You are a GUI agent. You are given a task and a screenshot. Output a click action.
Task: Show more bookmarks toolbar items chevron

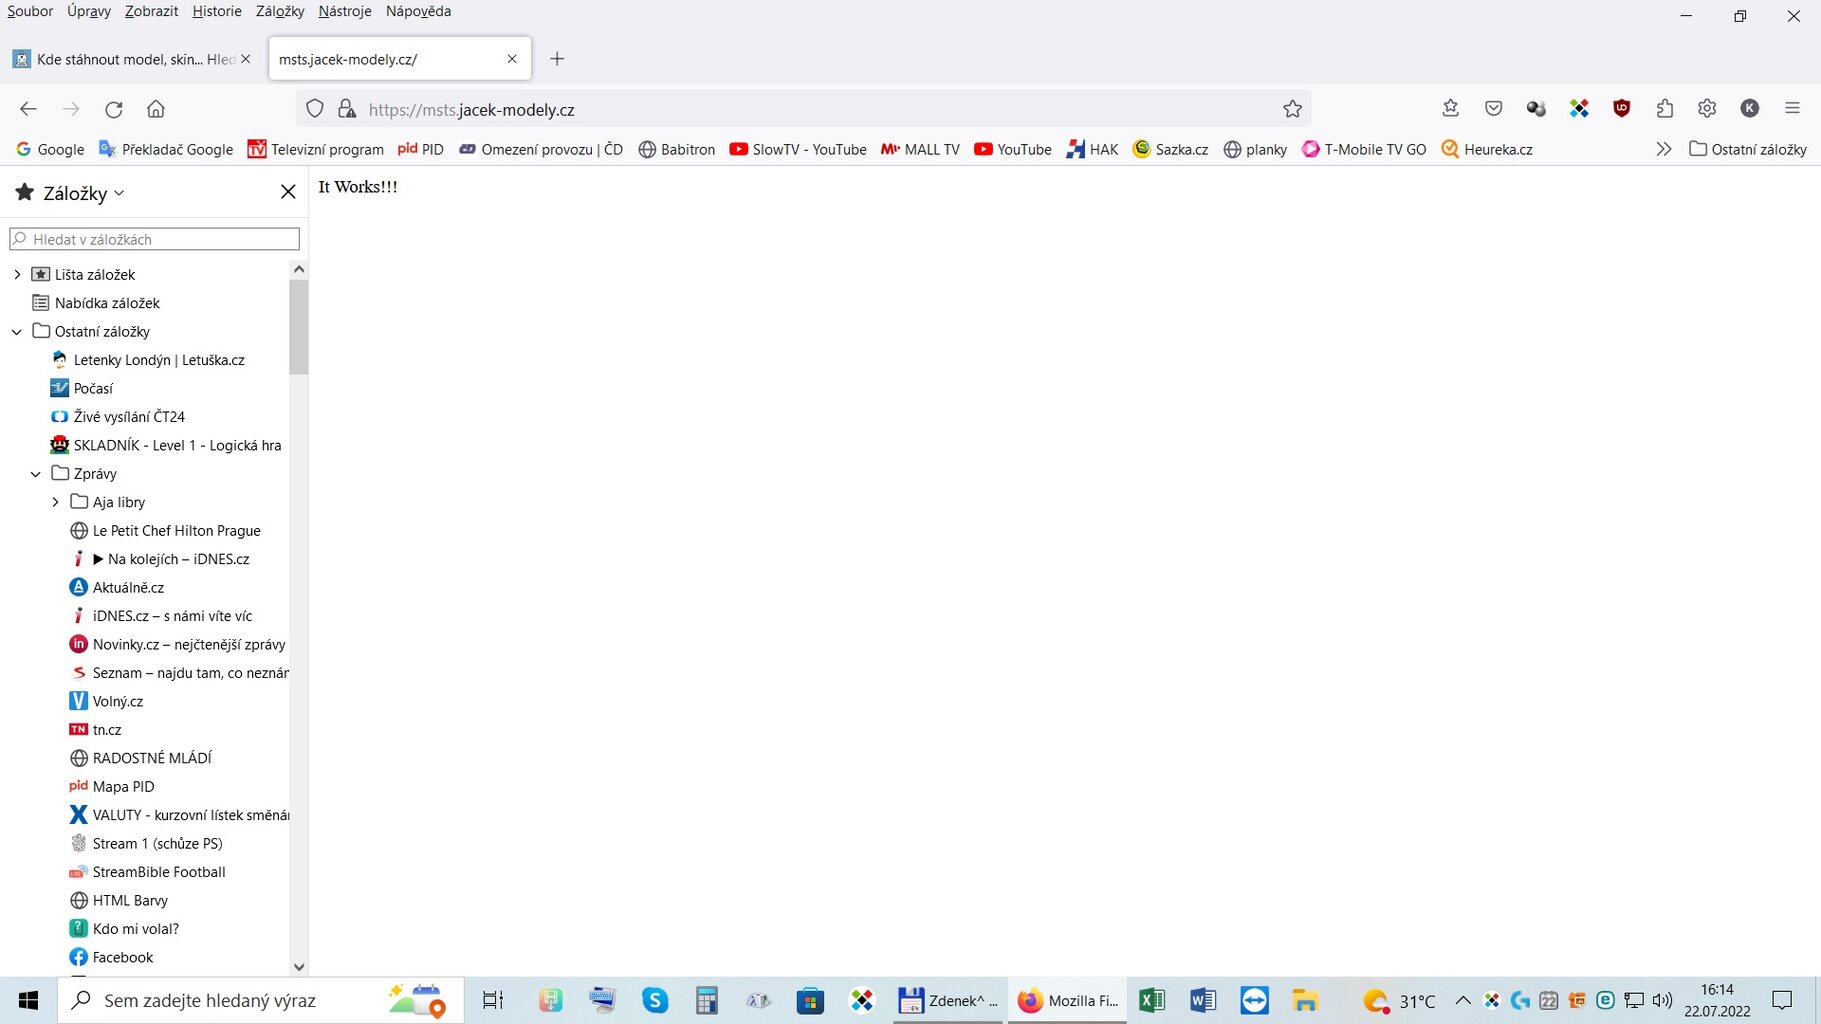point(1663,149)
